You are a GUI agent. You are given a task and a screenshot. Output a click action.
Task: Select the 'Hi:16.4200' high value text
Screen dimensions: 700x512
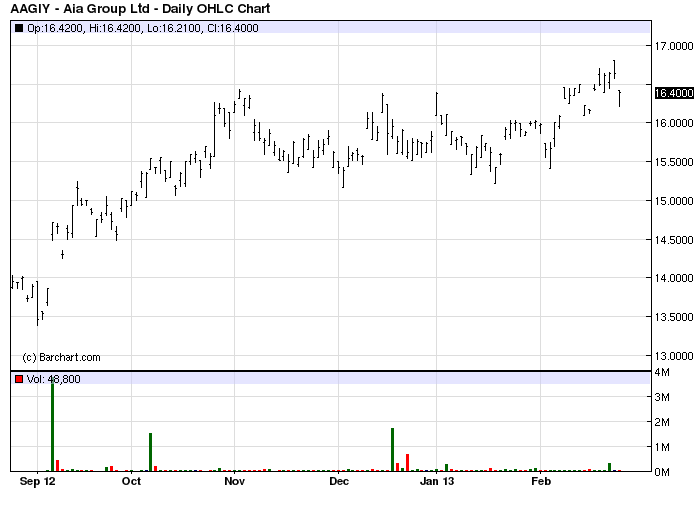(x=116, y=28)
